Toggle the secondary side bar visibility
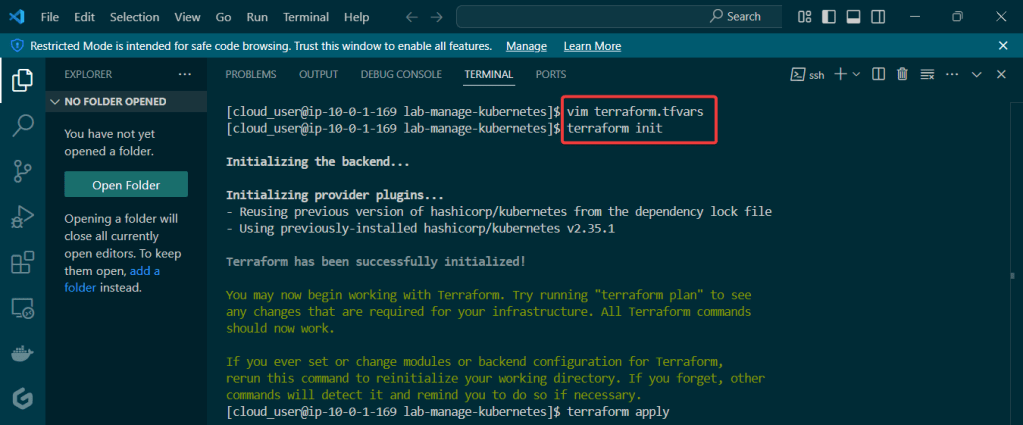 tap(878, 16)
